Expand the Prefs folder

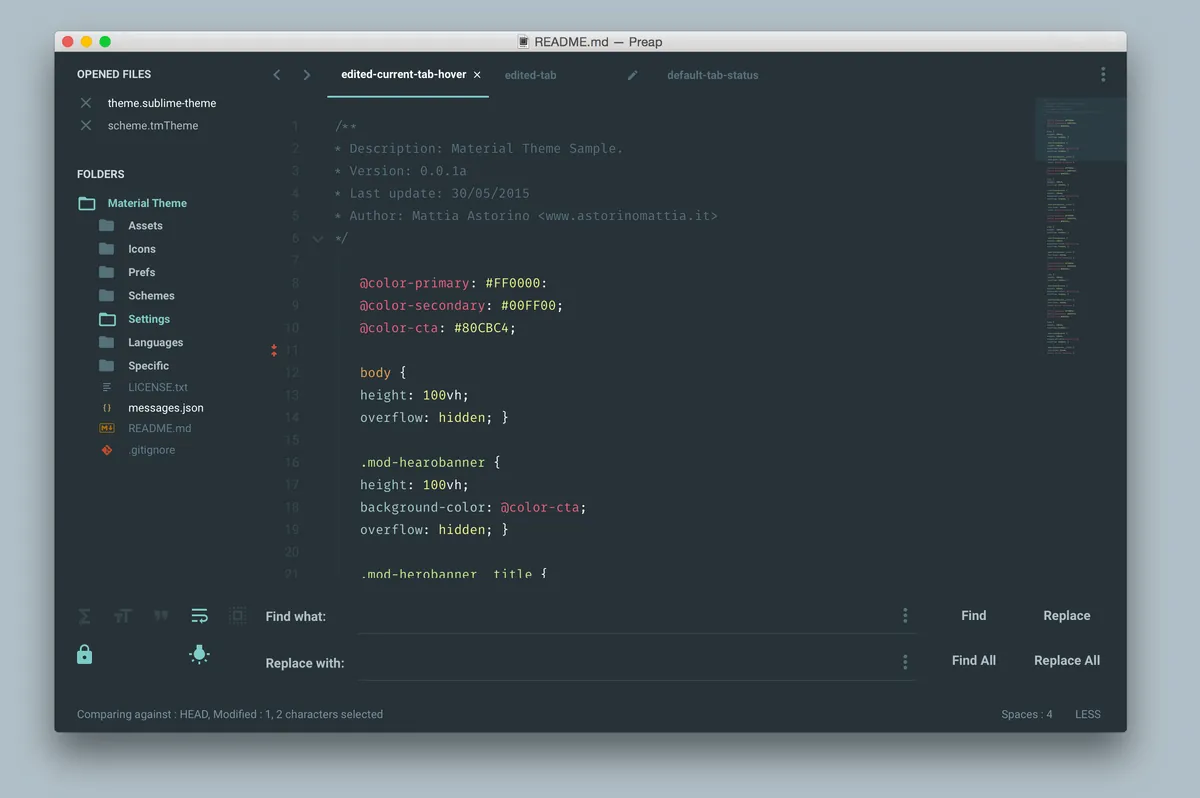pyautogui.click(x=107, y=272)
